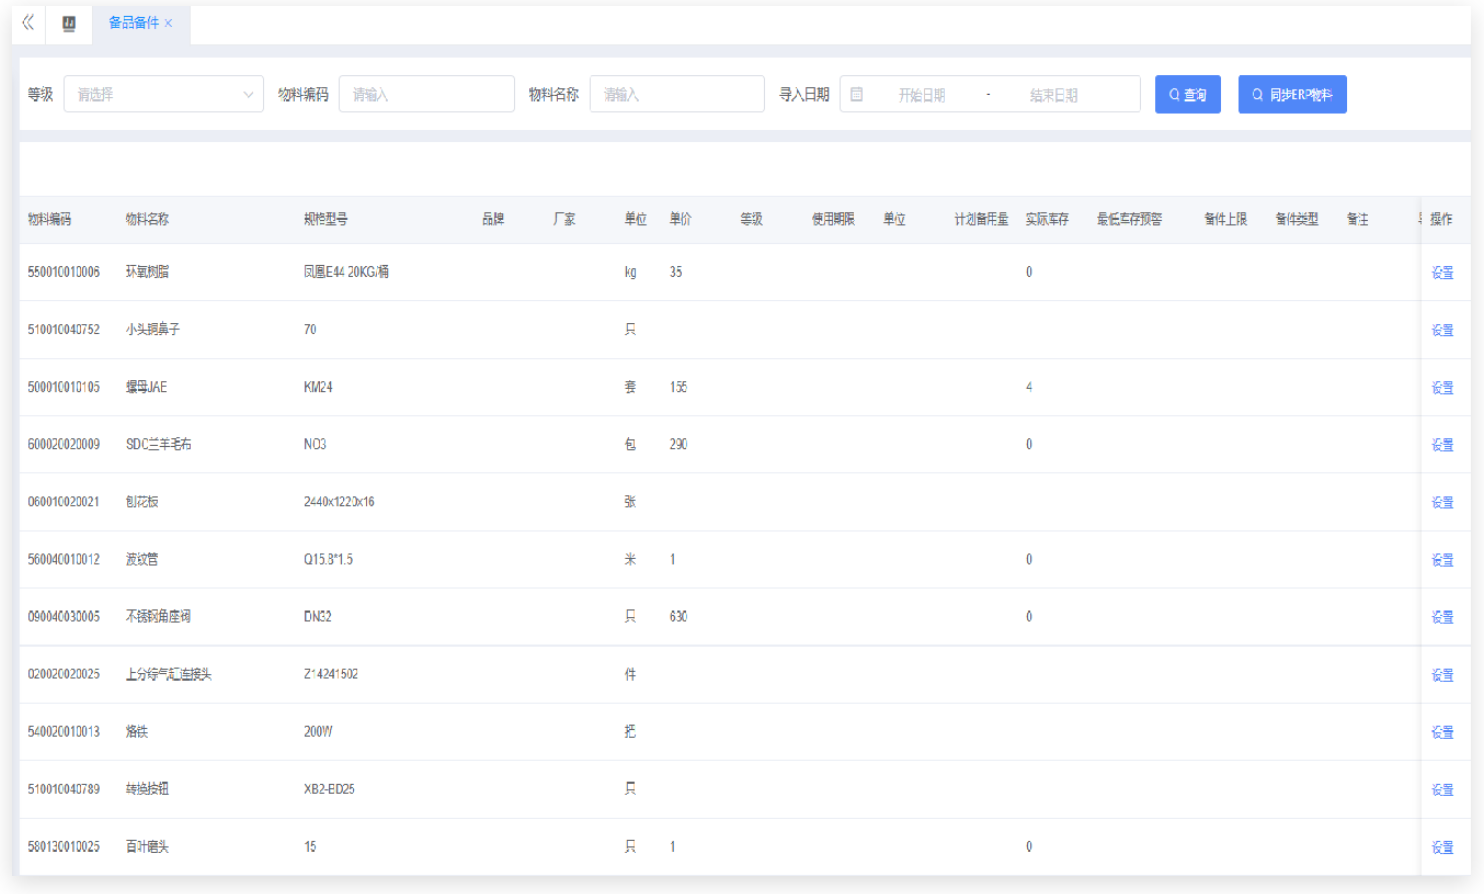Click the 同步ERP物料 button
Image resolution: width=1484 pixels, height=894 pixels.
(1292, 94)
